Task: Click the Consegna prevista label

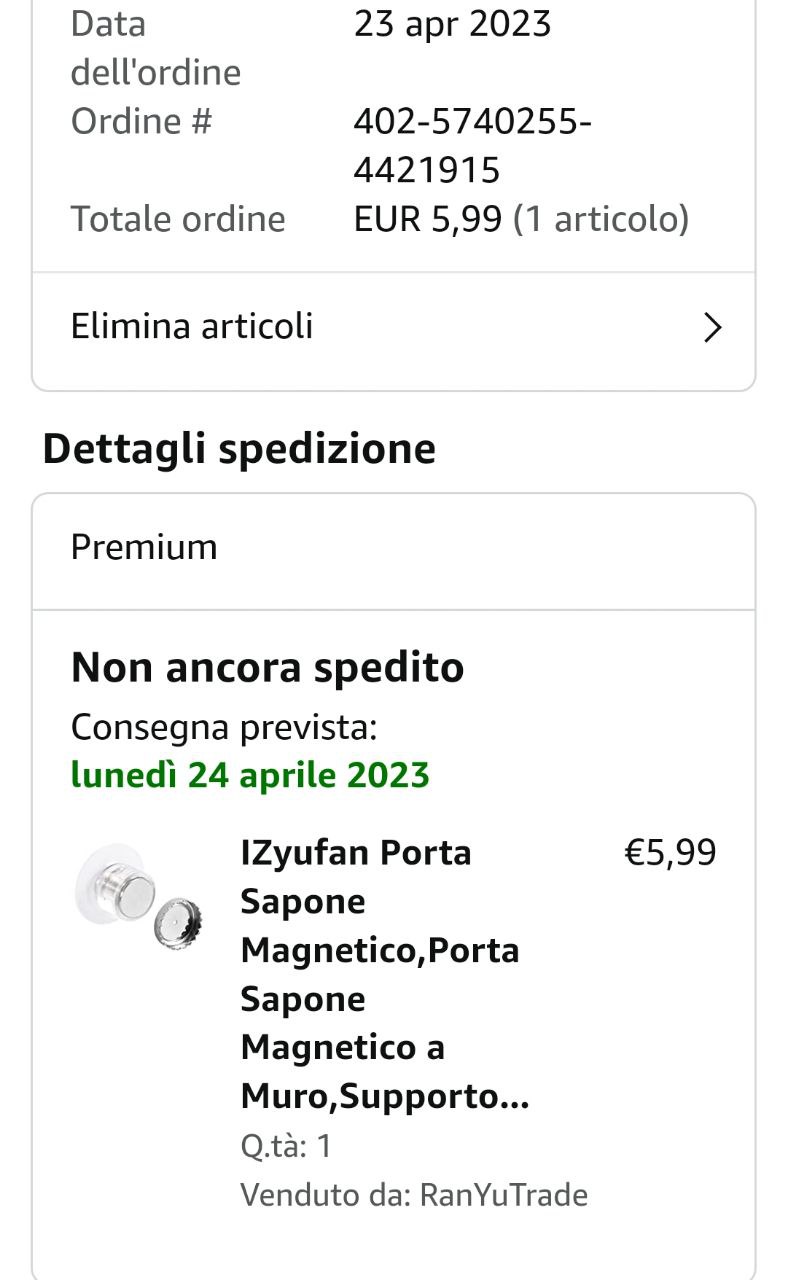Action: point(224,727)
